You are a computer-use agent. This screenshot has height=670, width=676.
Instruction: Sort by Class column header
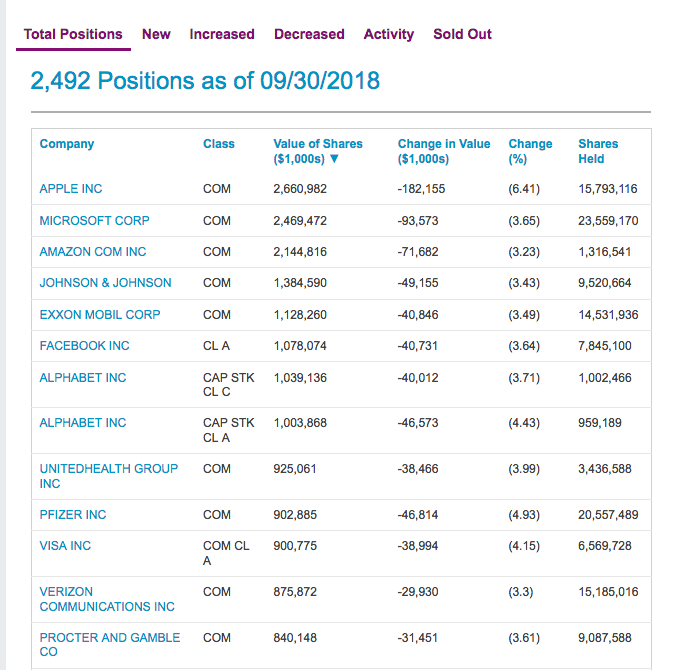218,144
